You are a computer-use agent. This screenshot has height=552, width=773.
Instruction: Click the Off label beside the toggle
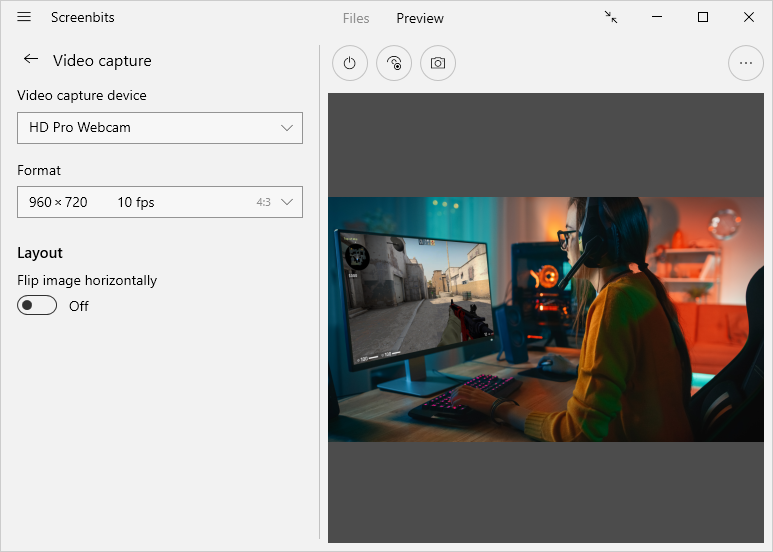coord(79,306)
